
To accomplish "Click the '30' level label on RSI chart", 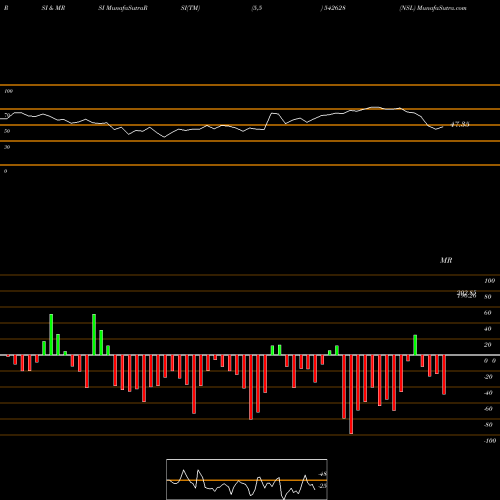I will (x=7, y=147).
